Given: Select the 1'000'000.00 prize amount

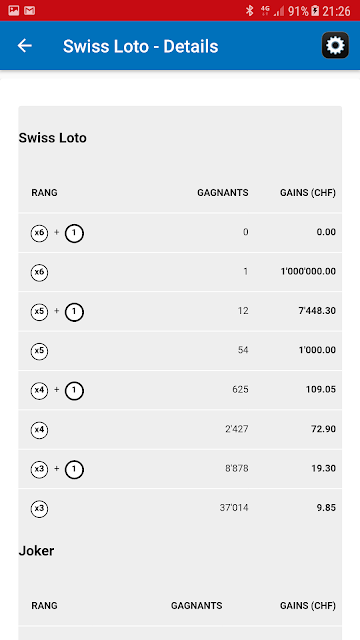Looking at the screenshot, I should pyautogui.click(x=308, y=271).
